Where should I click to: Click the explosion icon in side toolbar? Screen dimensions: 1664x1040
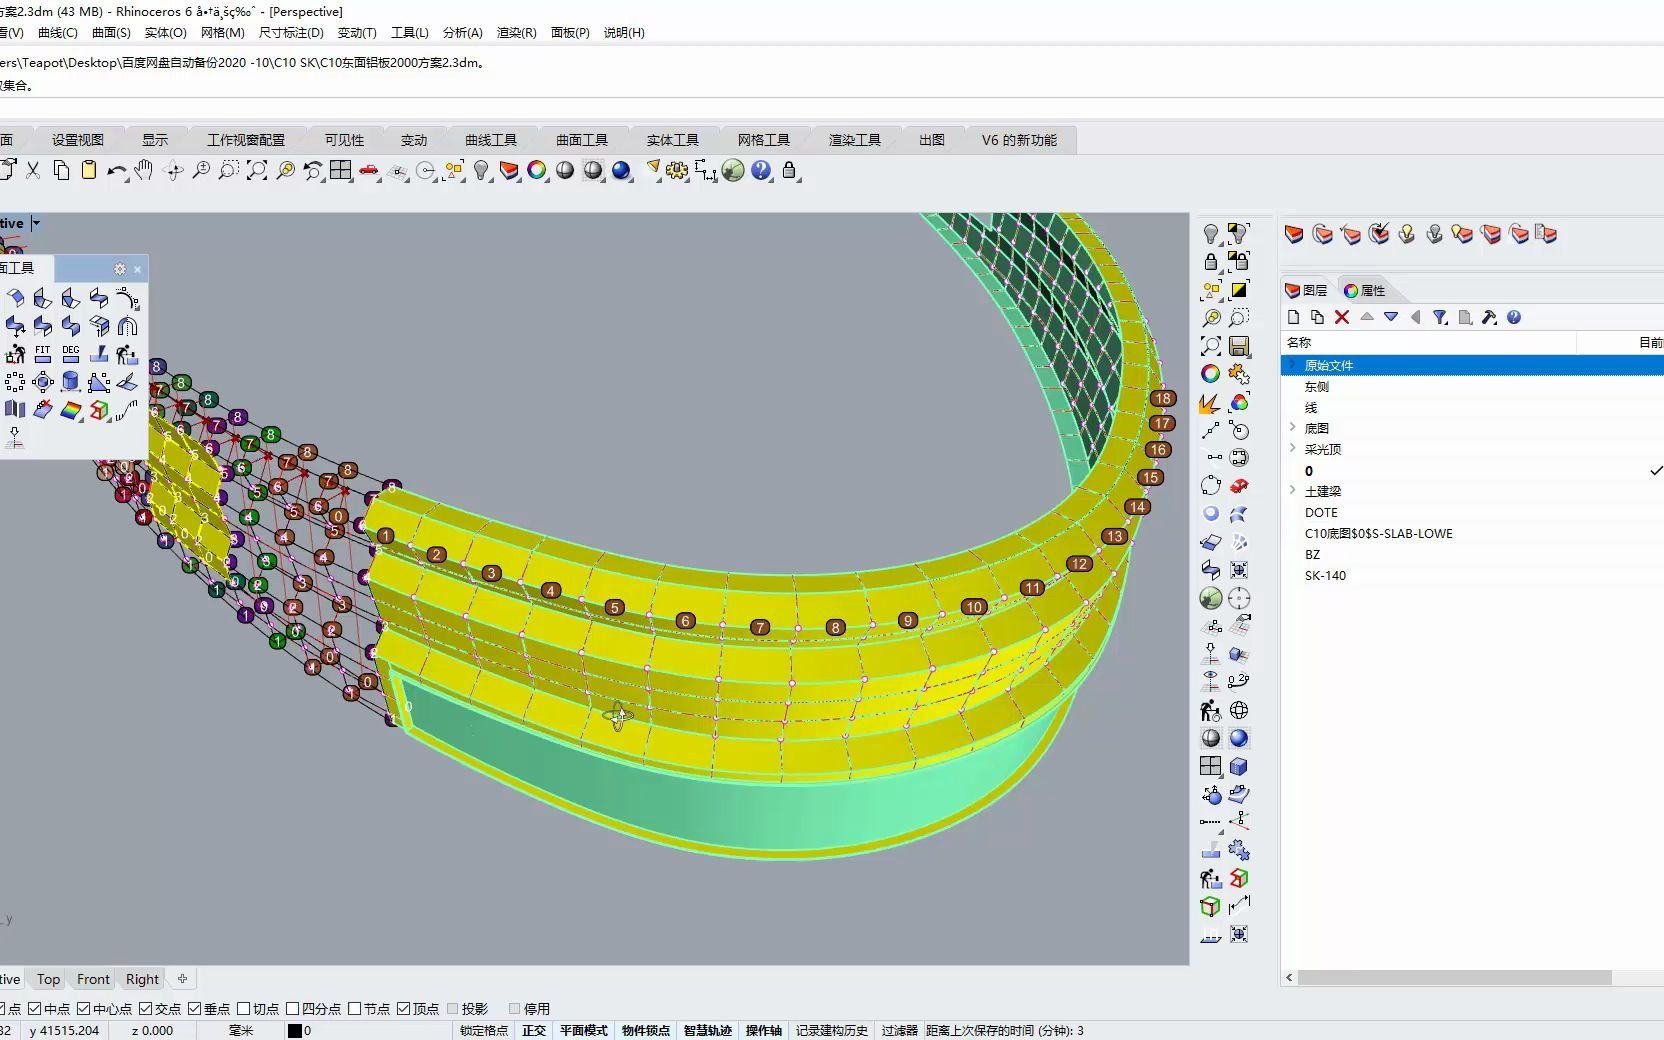pos(1209,403)
